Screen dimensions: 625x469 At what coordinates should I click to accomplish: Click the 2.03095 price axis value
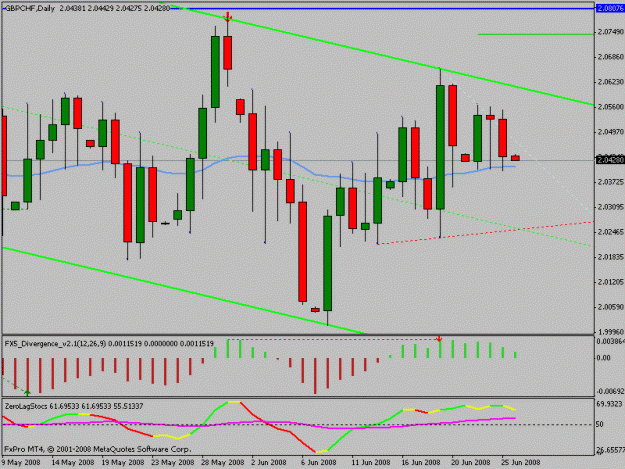pyautogui.click(x=611, y=207)
